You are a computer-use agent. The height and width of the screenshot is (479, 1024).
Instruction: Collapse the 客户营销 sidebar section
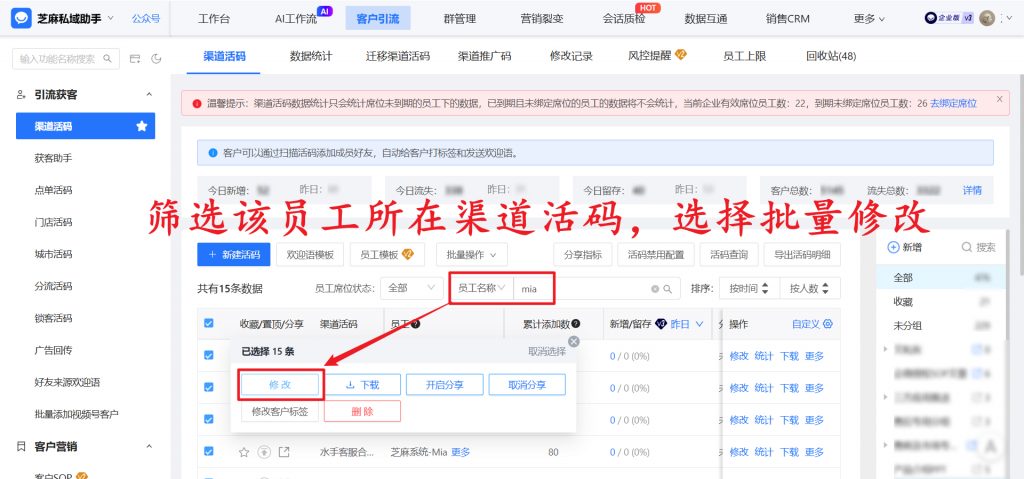[x=149, y=447]
